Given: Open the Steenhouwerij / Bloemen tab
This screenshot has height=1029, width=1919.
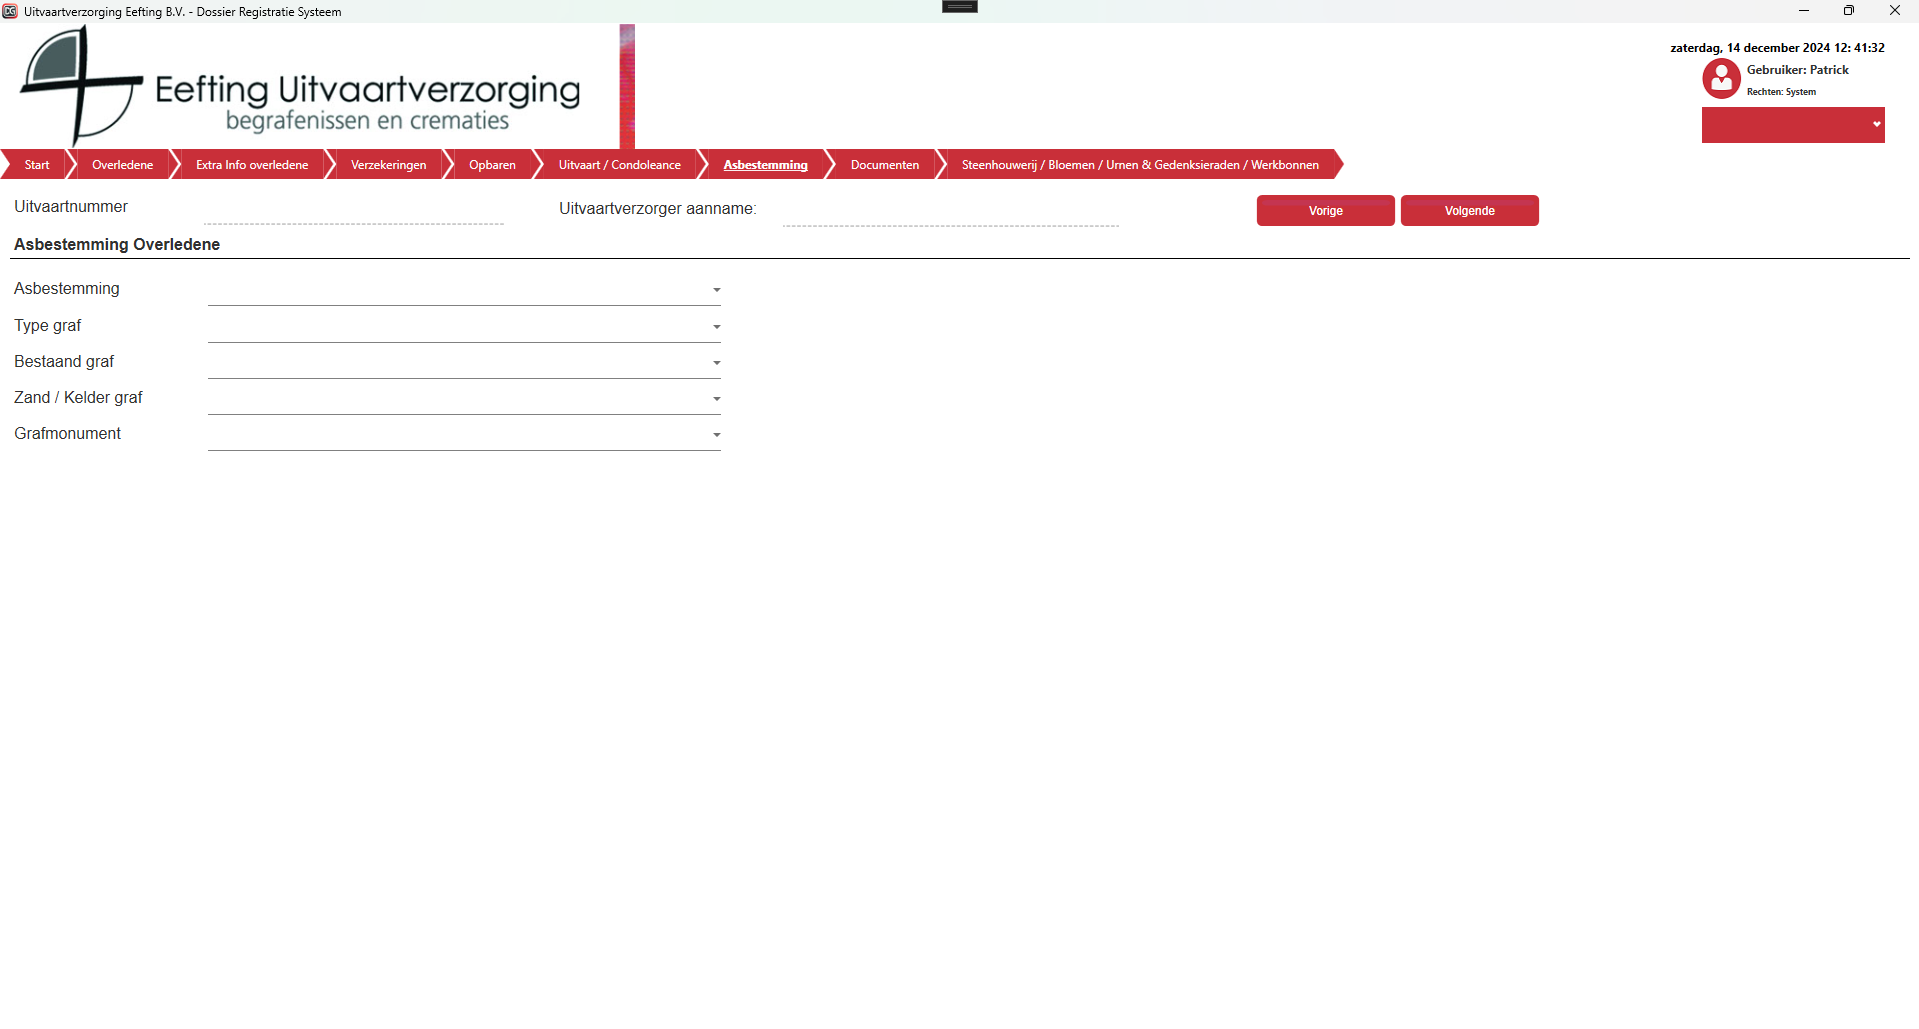Looking at the screenshot, I should pyautogui.click(x=1139, y=165).
